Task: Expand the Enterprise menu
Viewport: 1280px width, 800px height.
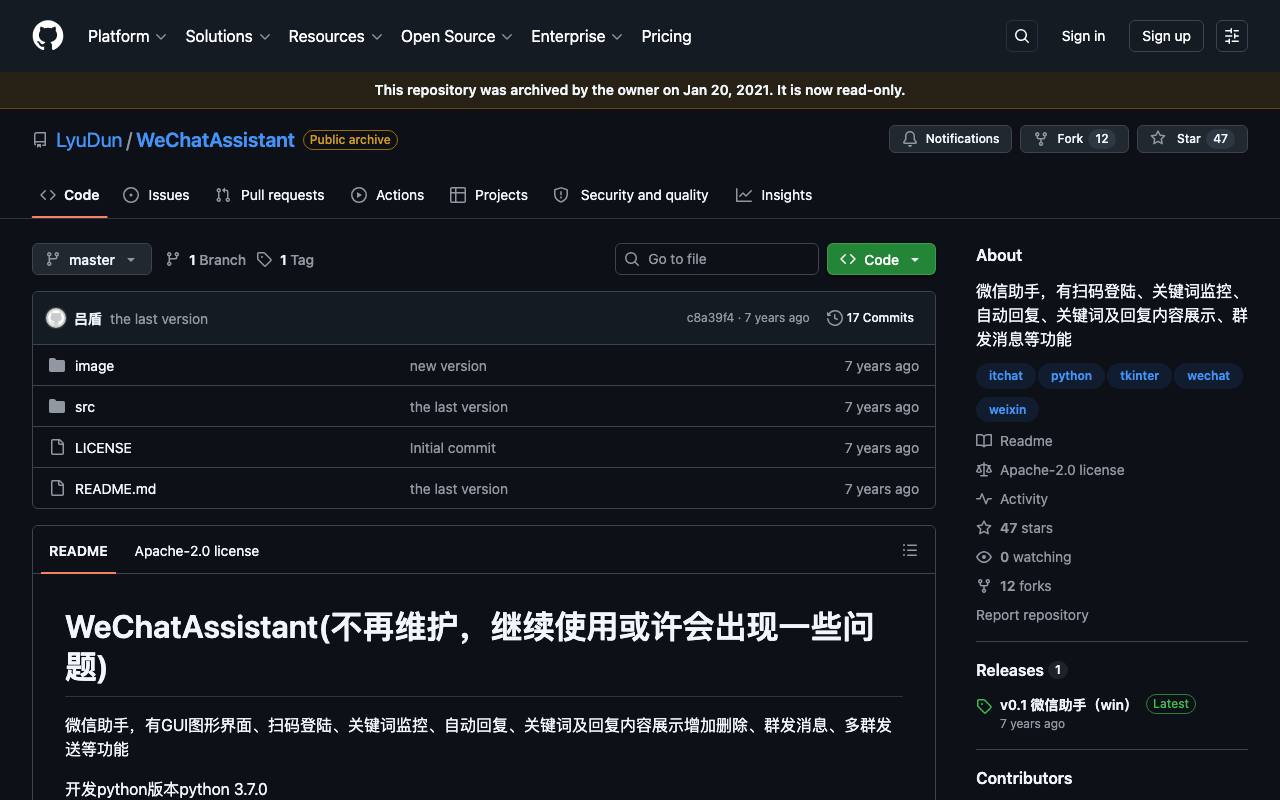Action: 577,36
